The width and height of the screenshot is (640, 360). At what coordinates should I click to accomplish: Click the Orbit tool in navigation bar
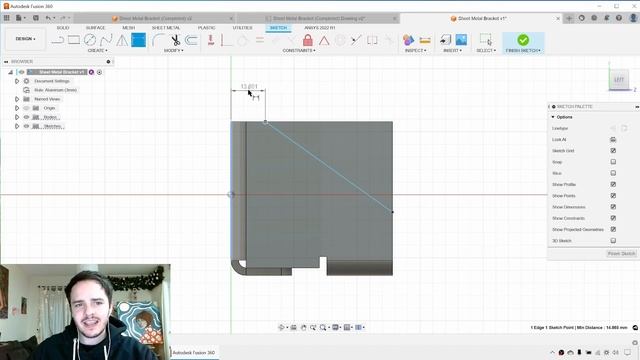point(281,327)
